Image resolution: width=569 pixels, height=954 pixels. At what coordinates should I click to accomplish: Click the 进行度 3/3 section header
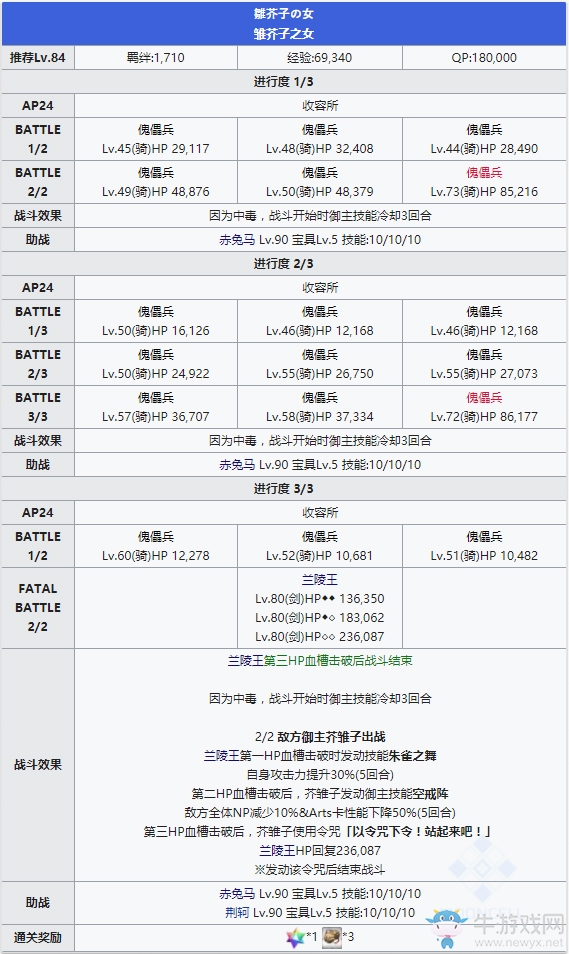284,489
